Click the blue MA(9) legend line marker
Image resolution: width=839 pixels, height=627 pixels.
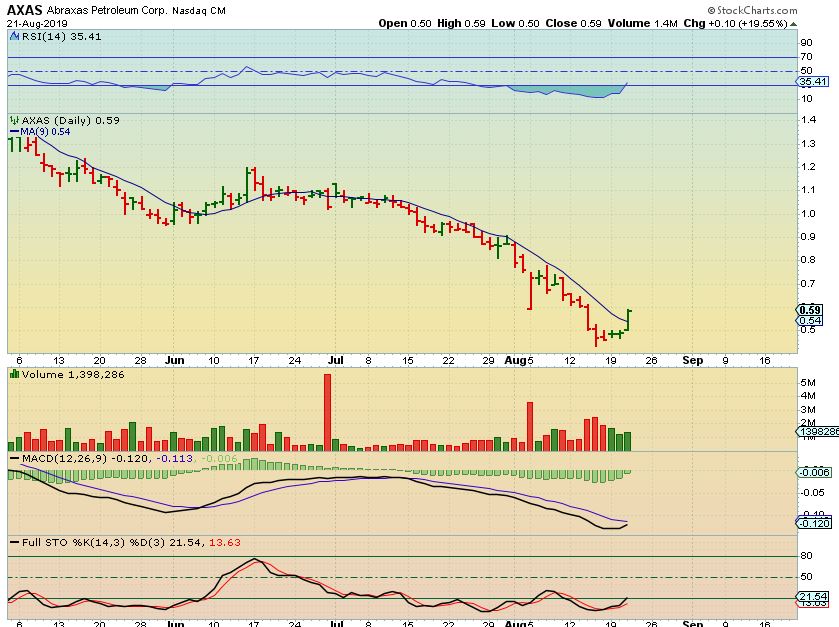(13, 131)
